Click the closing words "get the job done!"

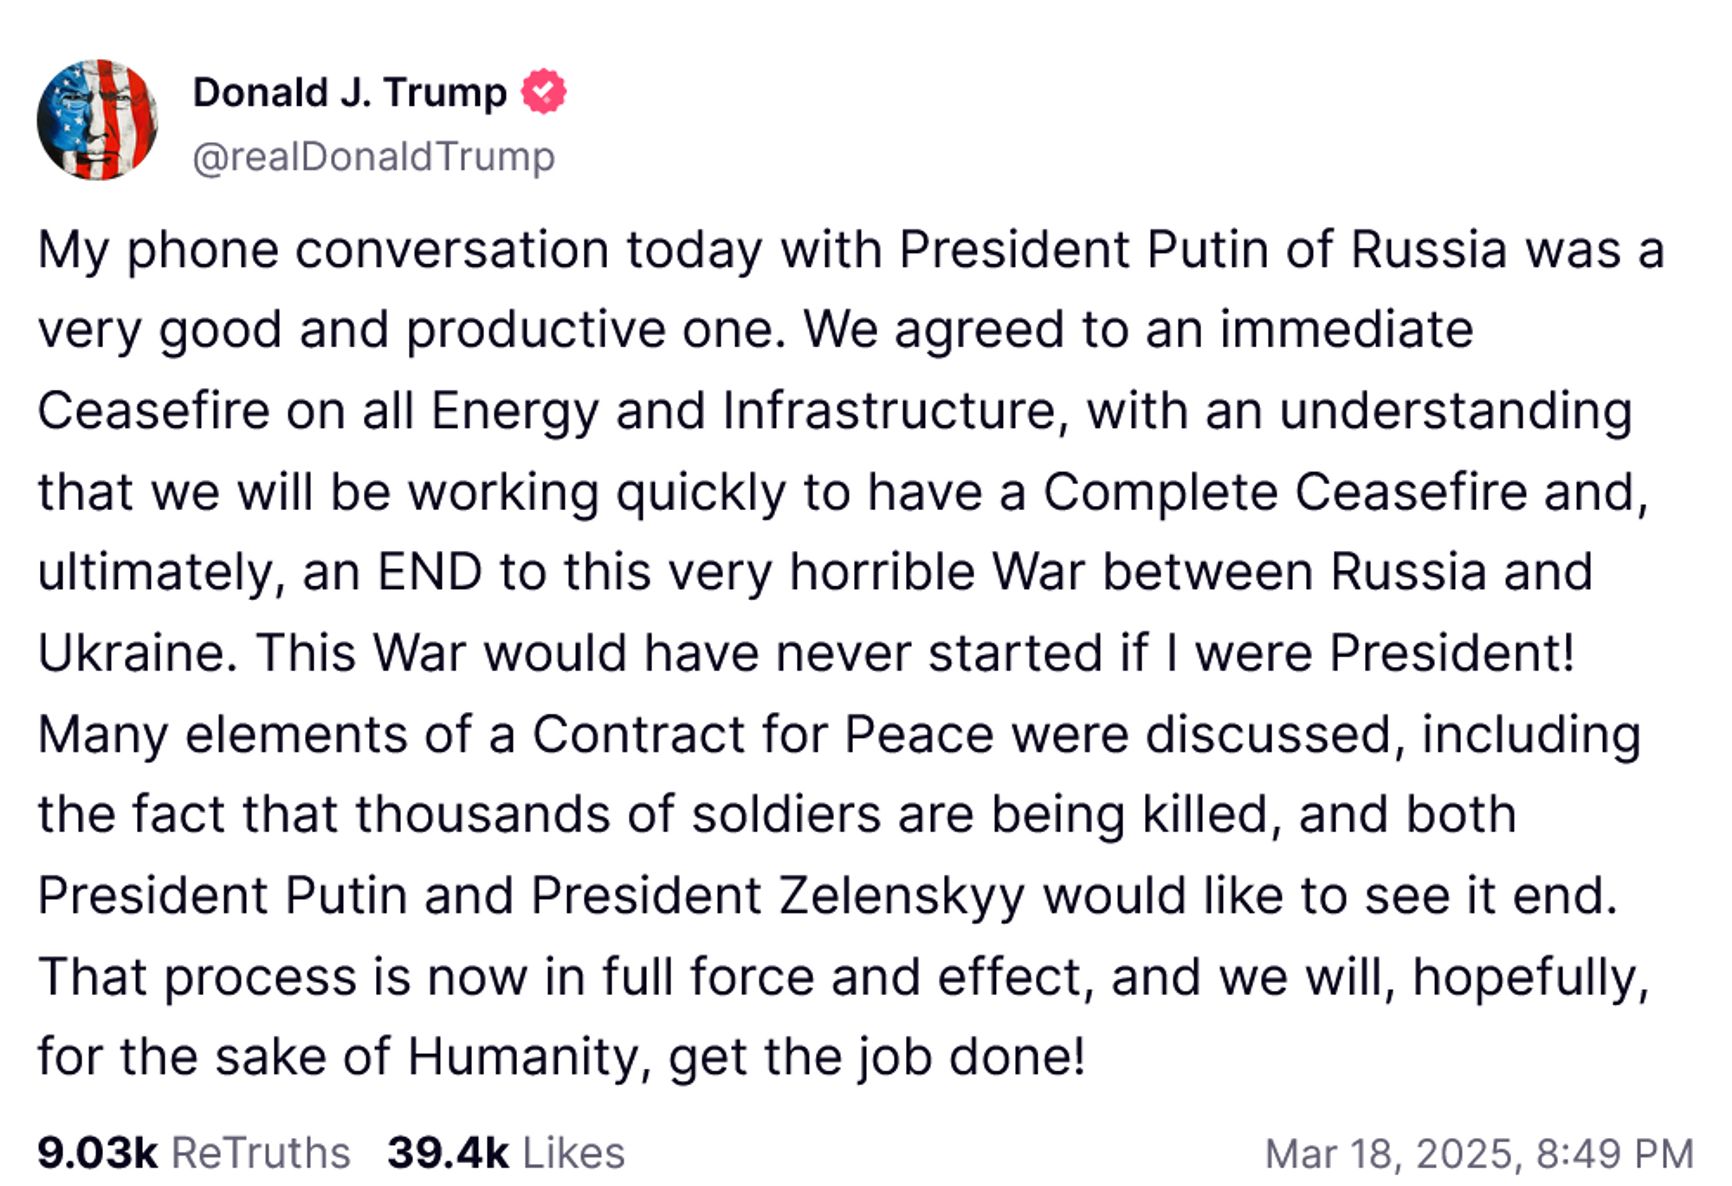tap(876, 1057)
